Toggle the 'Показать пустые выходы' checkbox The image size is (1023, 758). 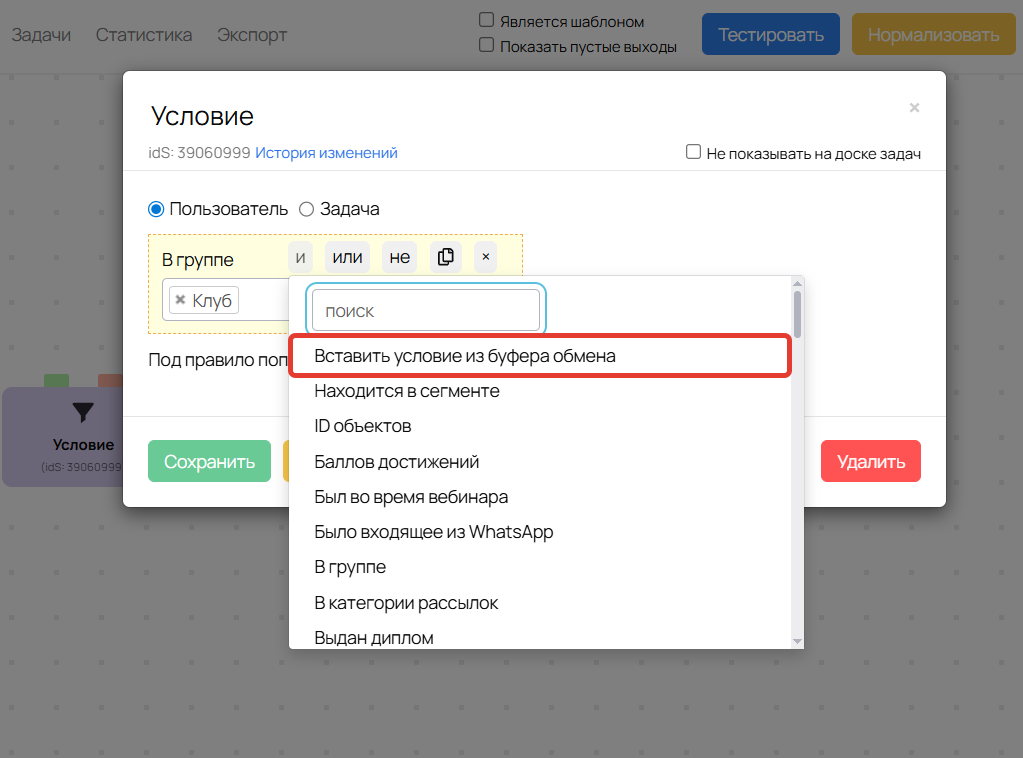(487, 45)
